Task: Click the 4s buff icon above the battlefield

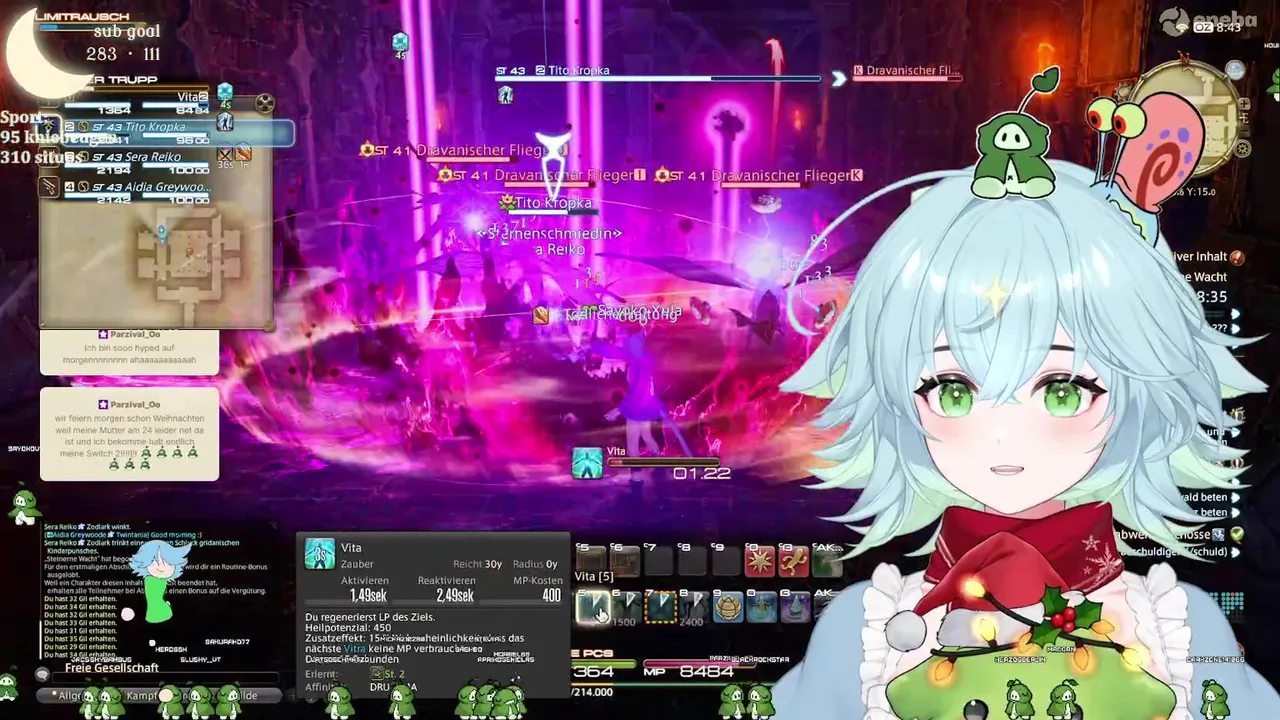Action: [400, 42]
